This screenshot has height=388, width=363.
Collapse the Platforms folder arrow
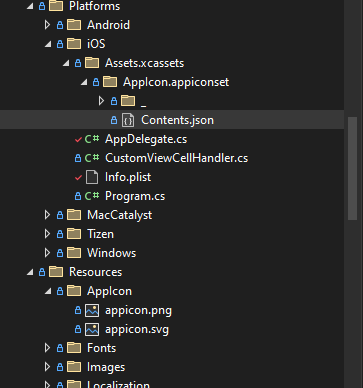(x=30, y=6)
